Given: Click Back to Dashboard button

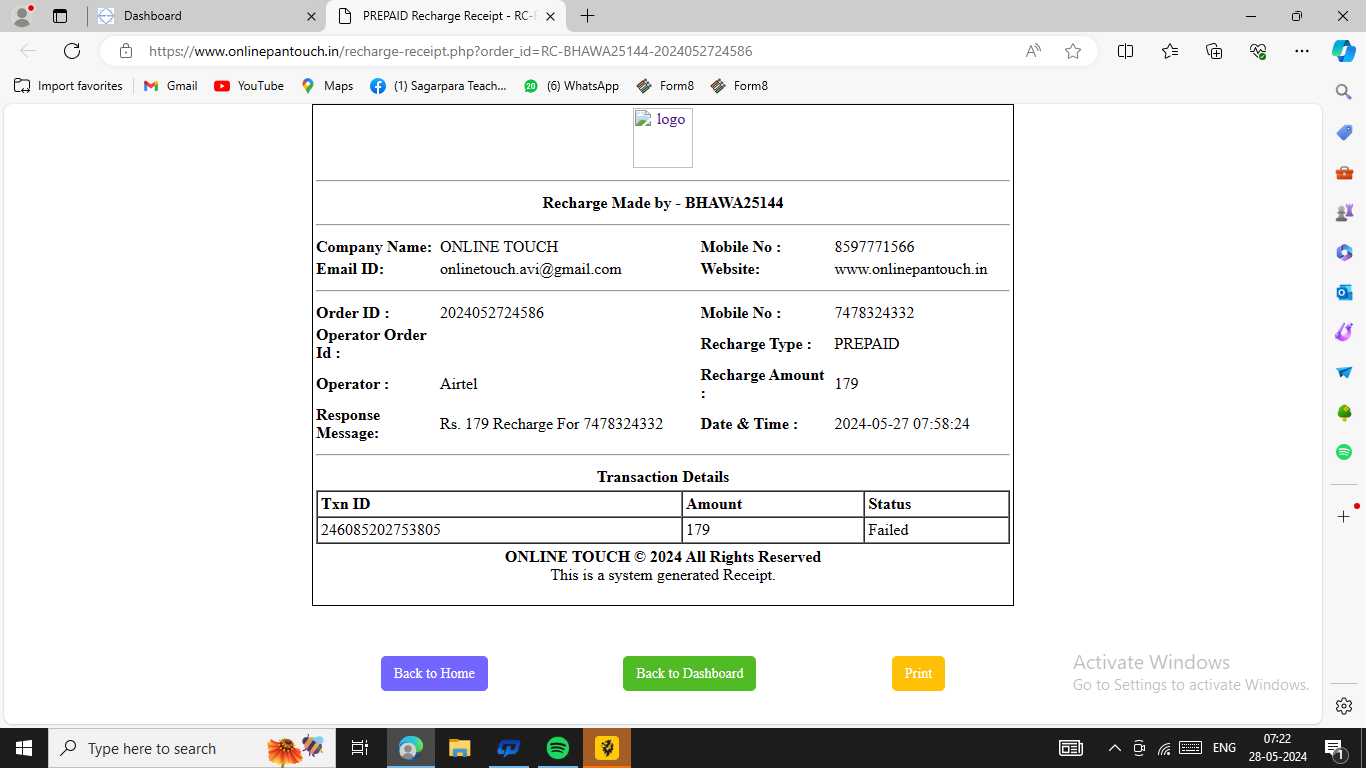Looking at the screenshot, I should 689,673.
